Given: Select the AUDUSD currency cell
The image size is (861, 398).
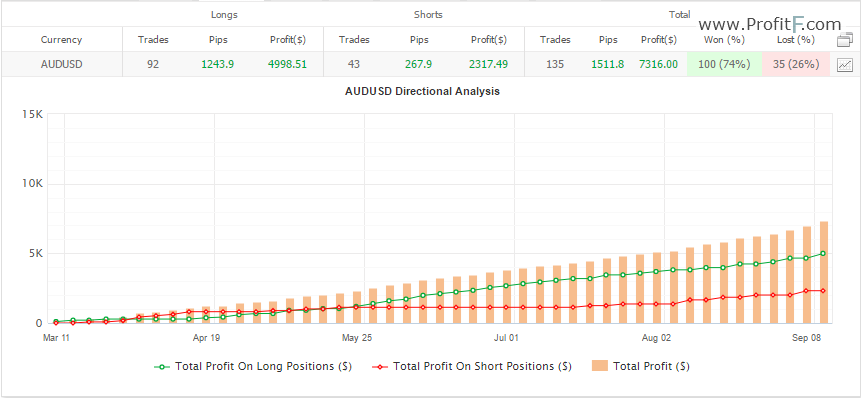Looking at the screenshot, I should click(x=62, y=64).
